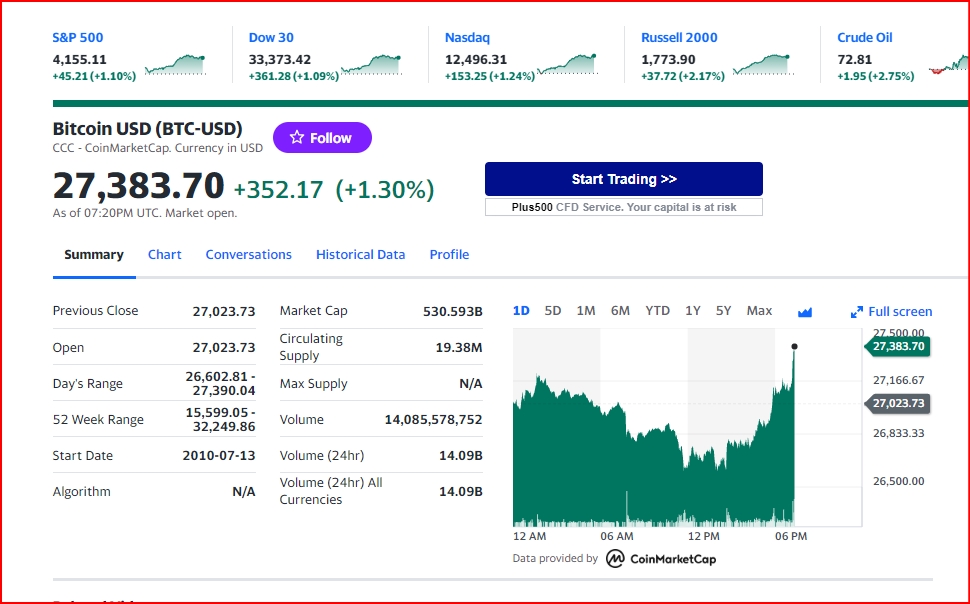Viewport: 970px width, 604px height.
Task: Select the 1D chart range
Action: click(x=521, y=311)
